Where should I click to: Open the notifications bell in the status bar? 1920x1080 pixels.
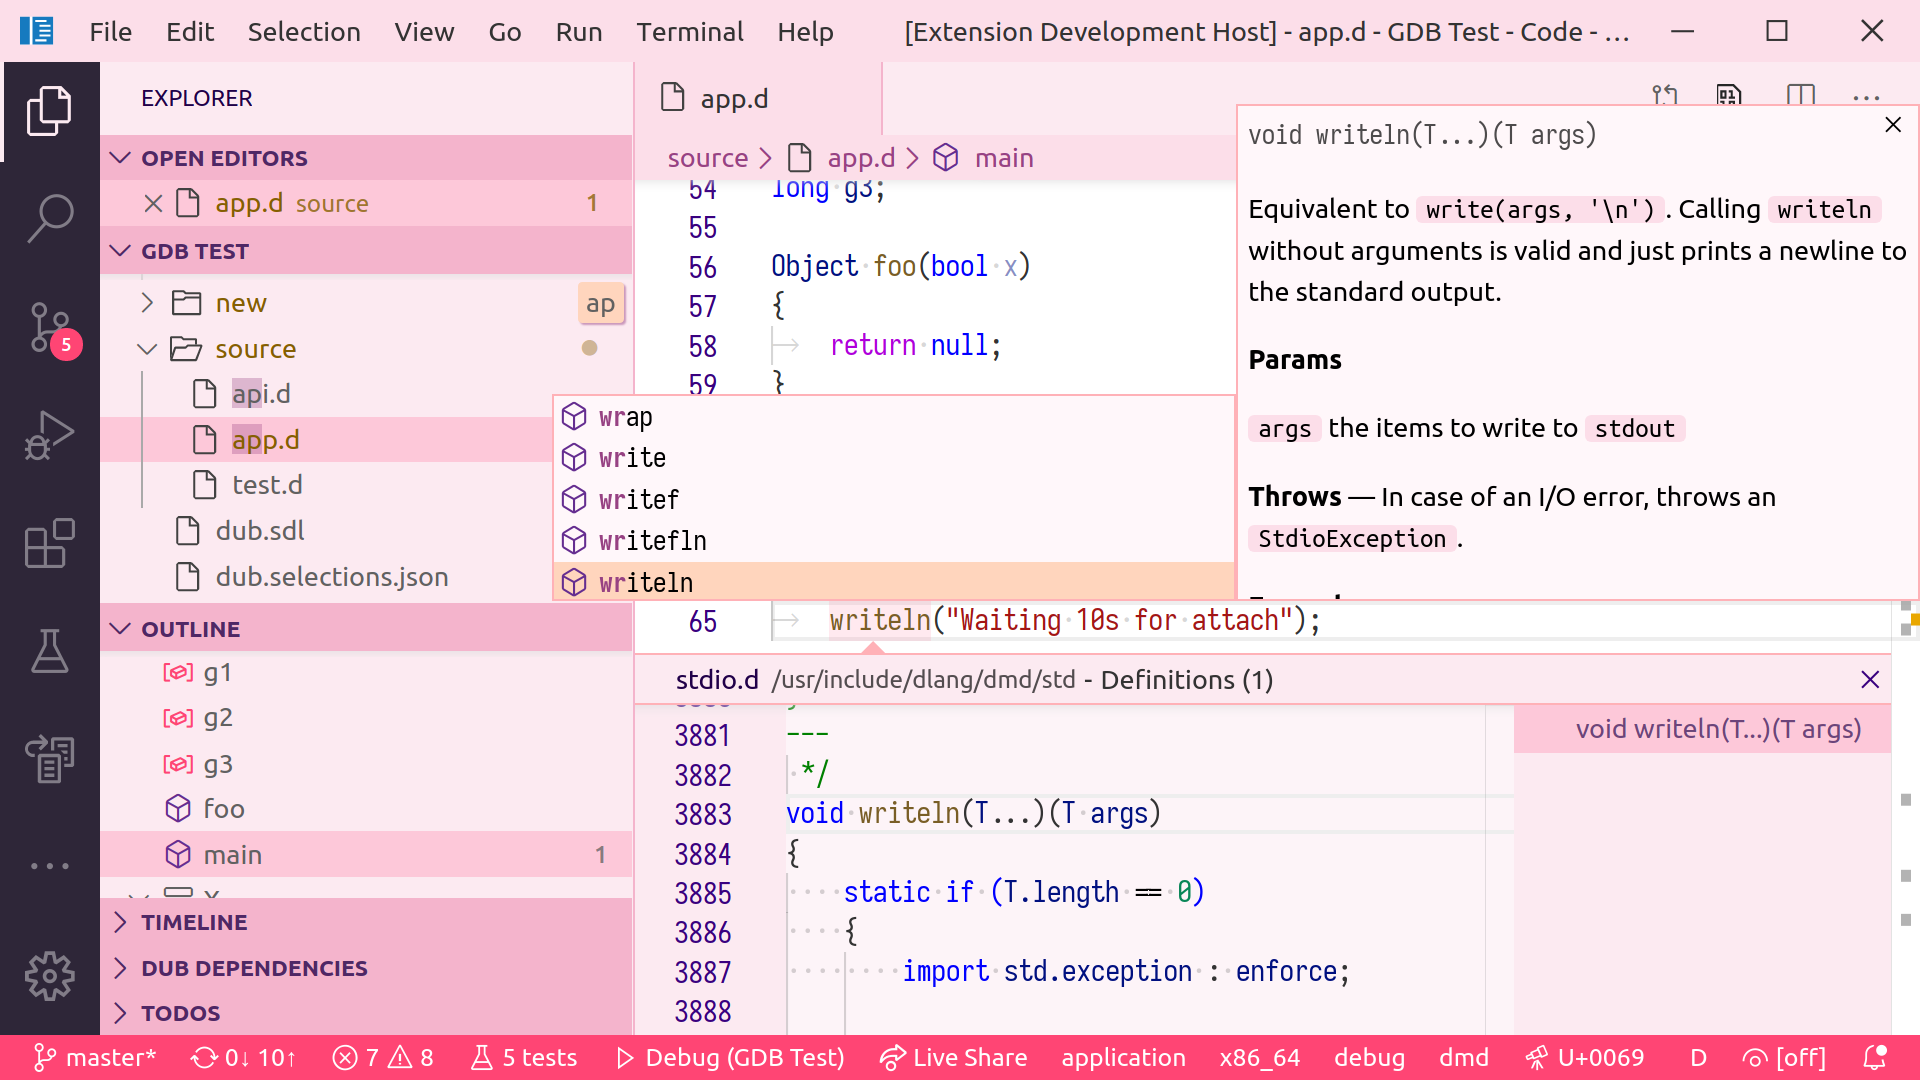[1876, 1057]
